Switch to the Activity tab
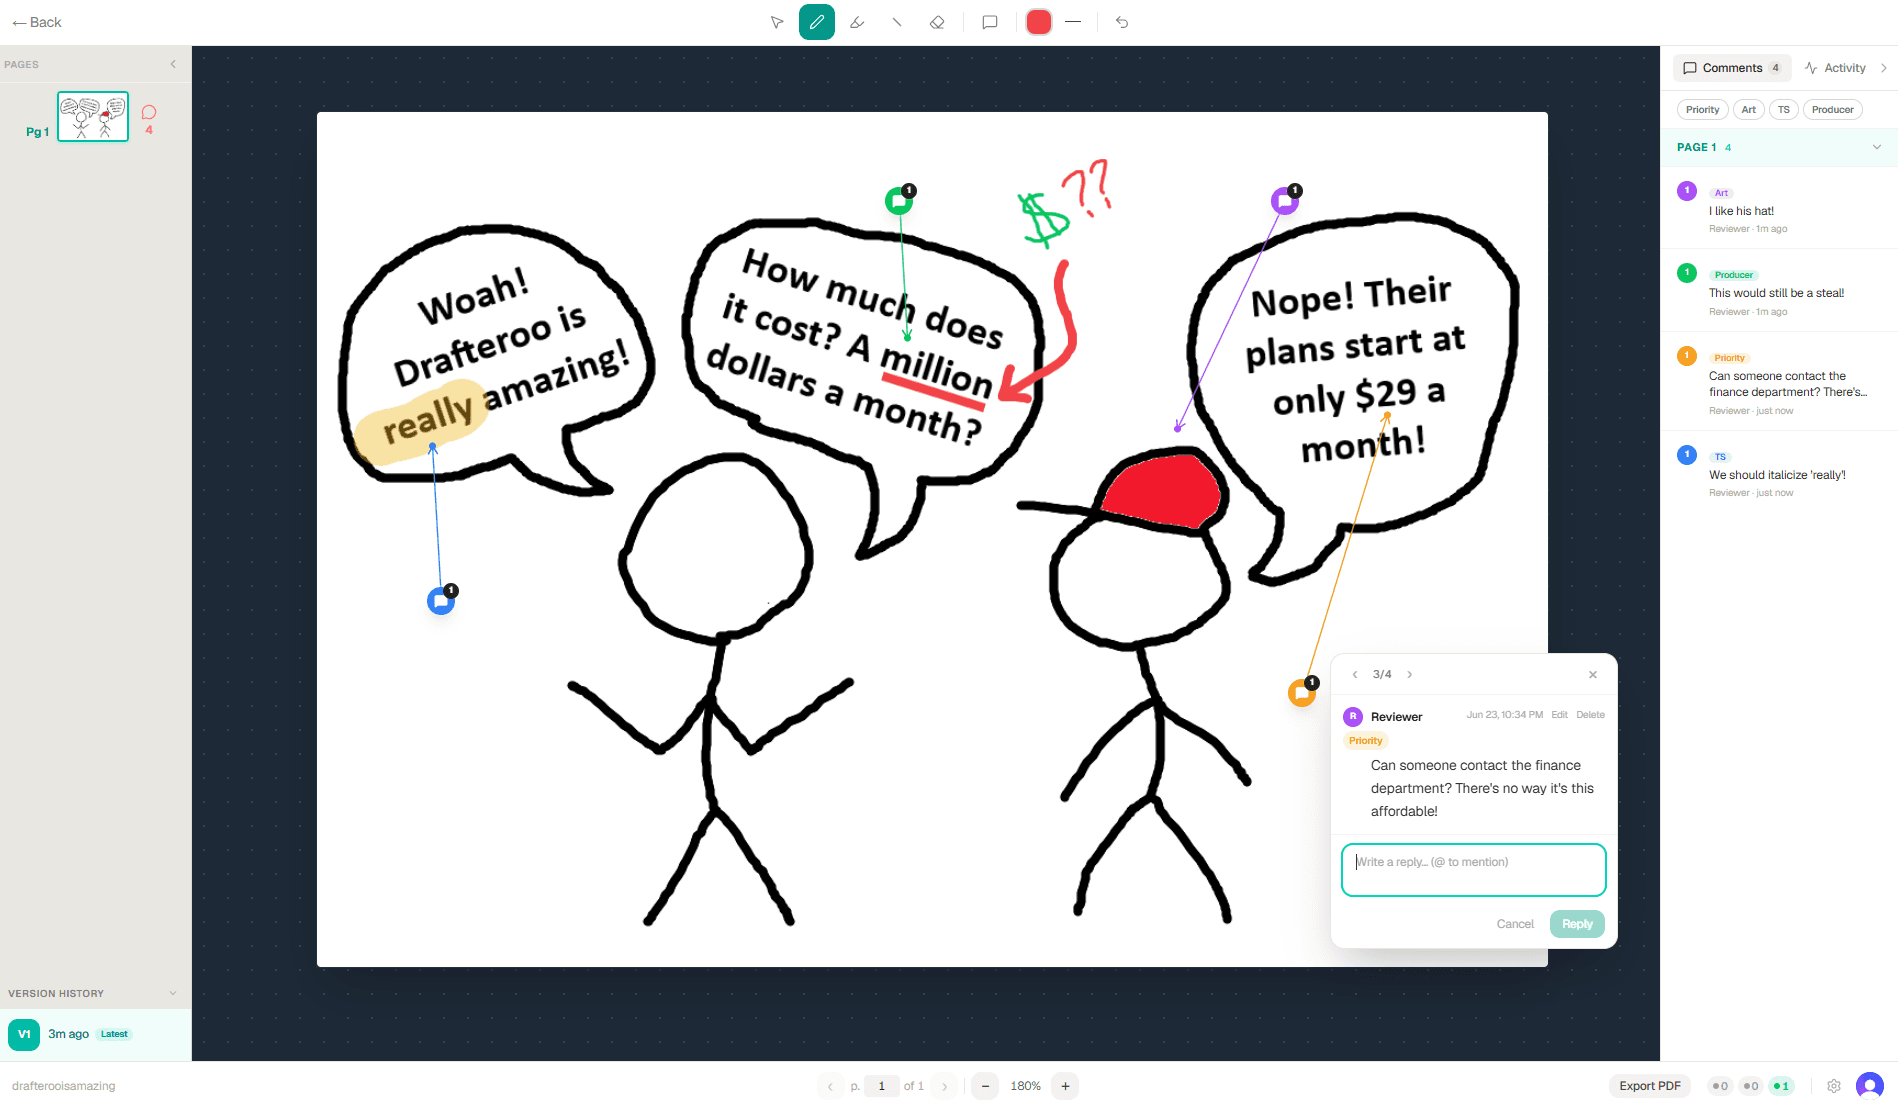This screenshot has height=1105, width=1898. click(x=1835, y=68)
